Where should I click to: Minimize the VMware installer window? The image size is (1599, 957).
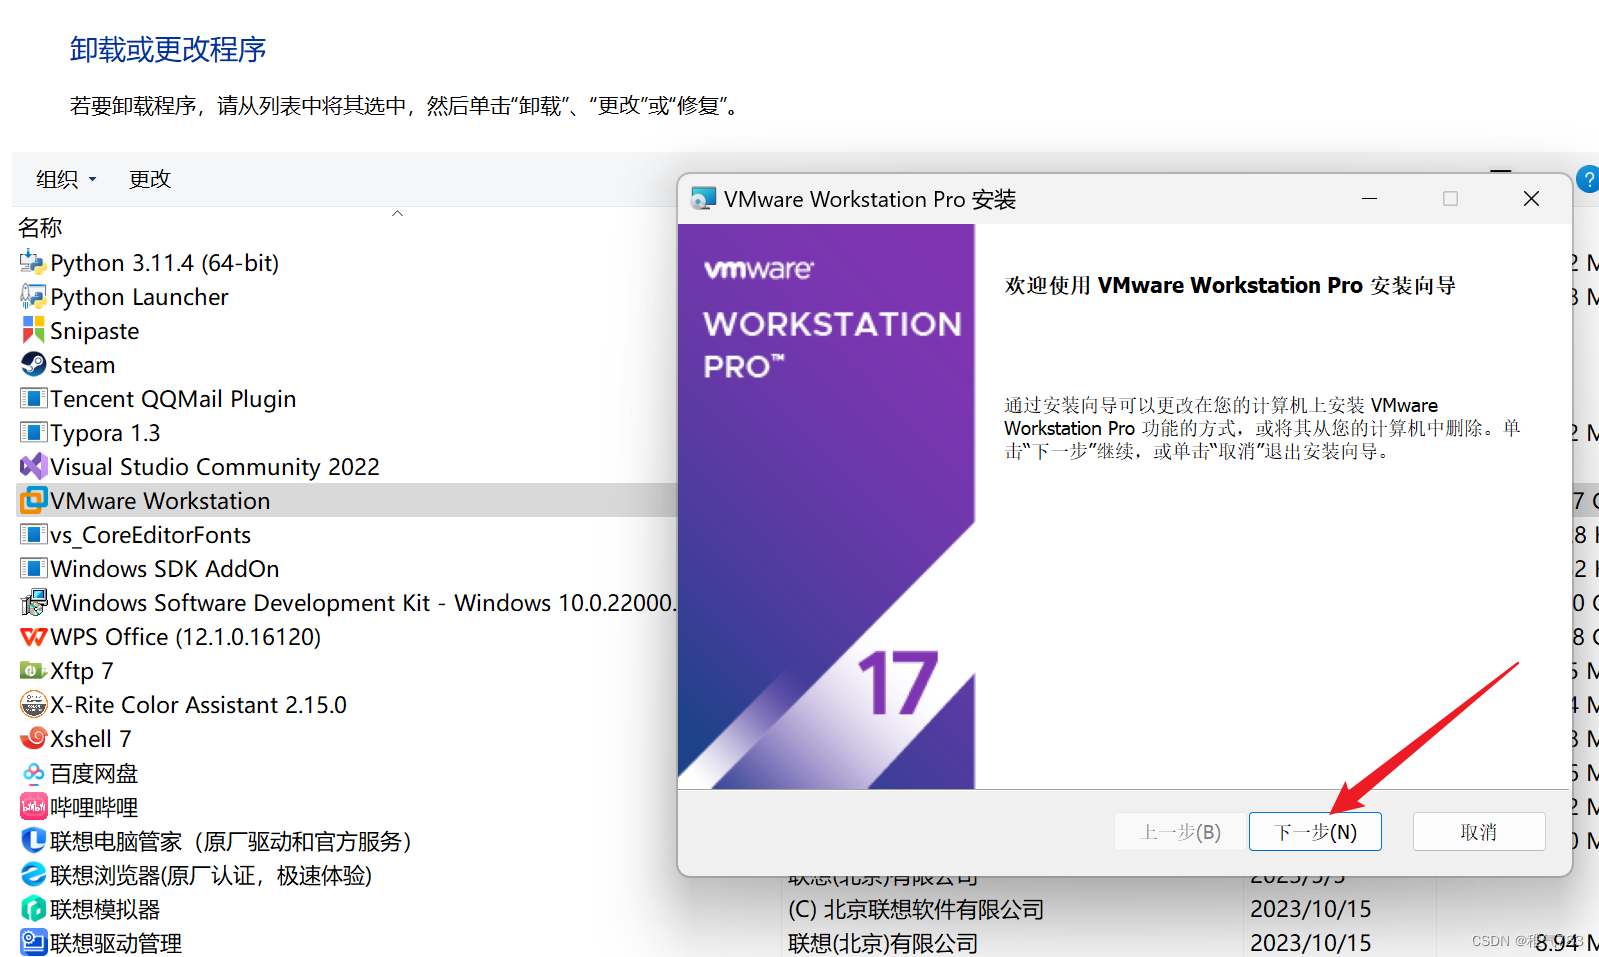click(x=1369, y=199)
